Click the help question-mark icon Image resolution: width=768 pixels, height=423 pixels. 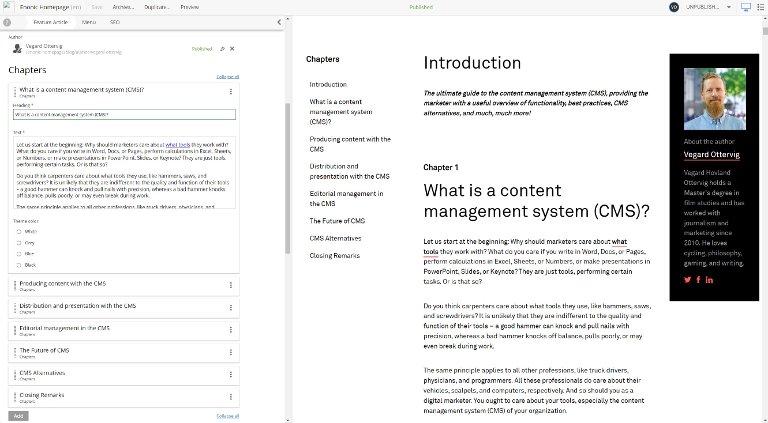7,22
